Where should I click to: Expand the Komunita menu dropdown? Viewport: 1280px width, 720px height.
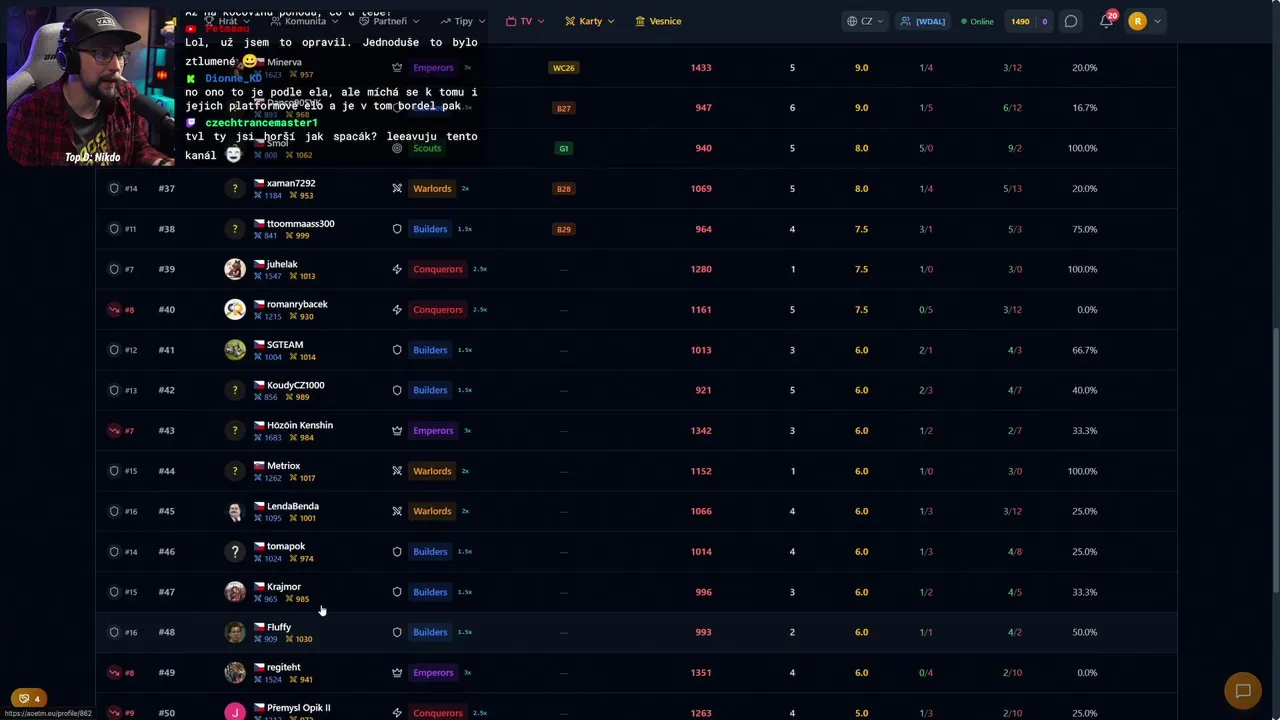pos(305,21)
